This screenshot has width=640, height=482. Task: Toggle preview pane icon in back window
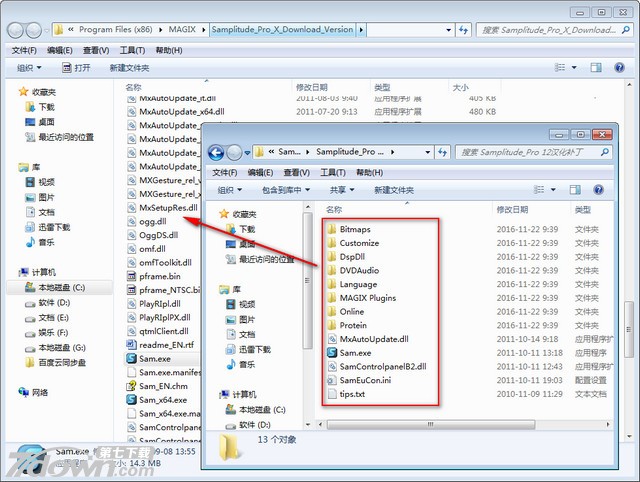(596, 67)
